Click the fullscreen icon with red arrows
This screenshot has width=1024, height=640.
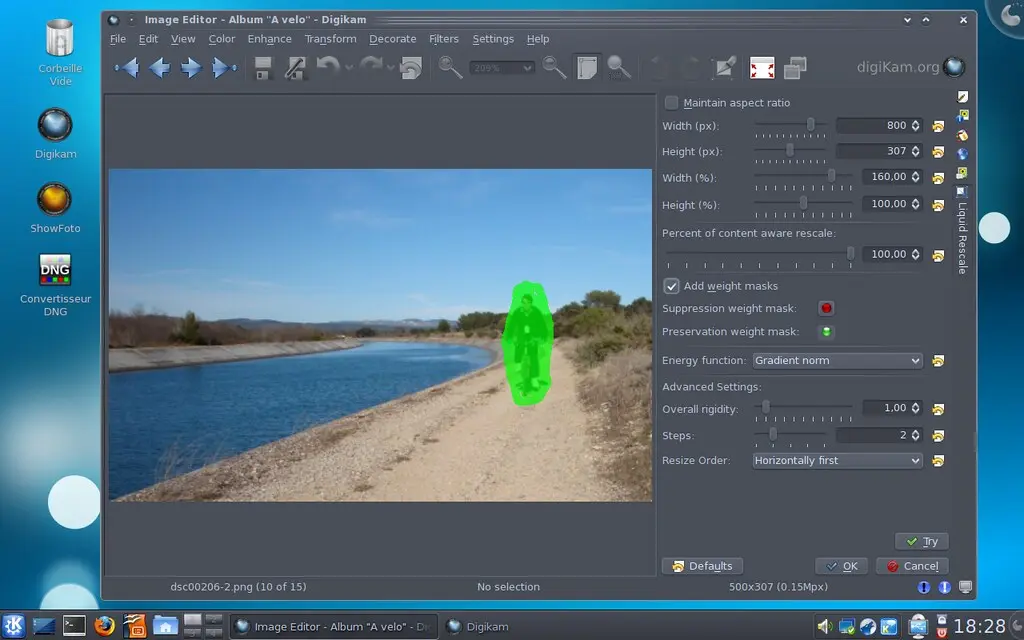[762, 68]
